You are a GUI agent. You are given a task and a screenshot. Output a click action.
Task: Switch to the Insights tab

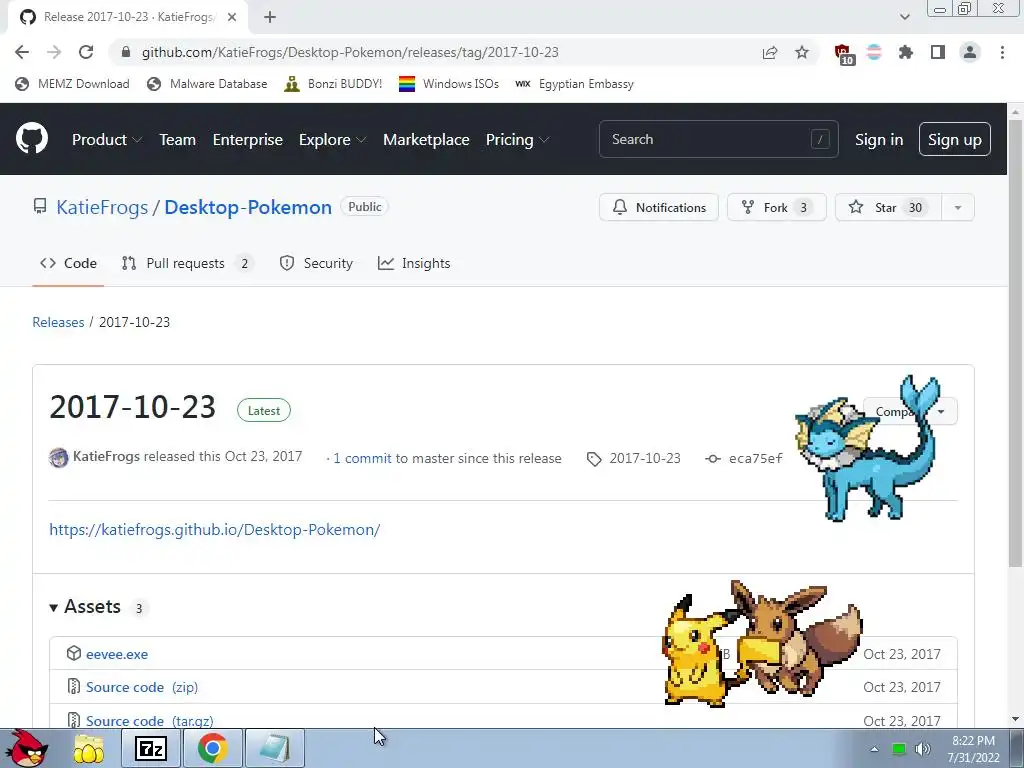[x=414, y=263]
